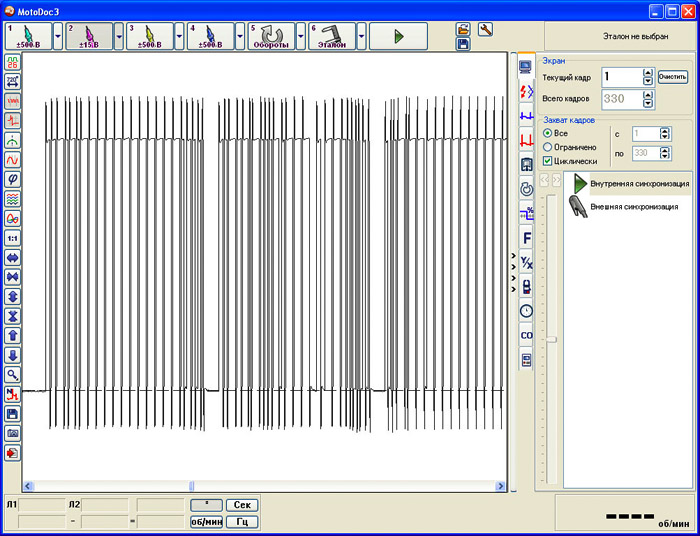700x536 pixels.
Task: Open dropdown arrow next to channel 2
Action: click(x=119, y=36)
